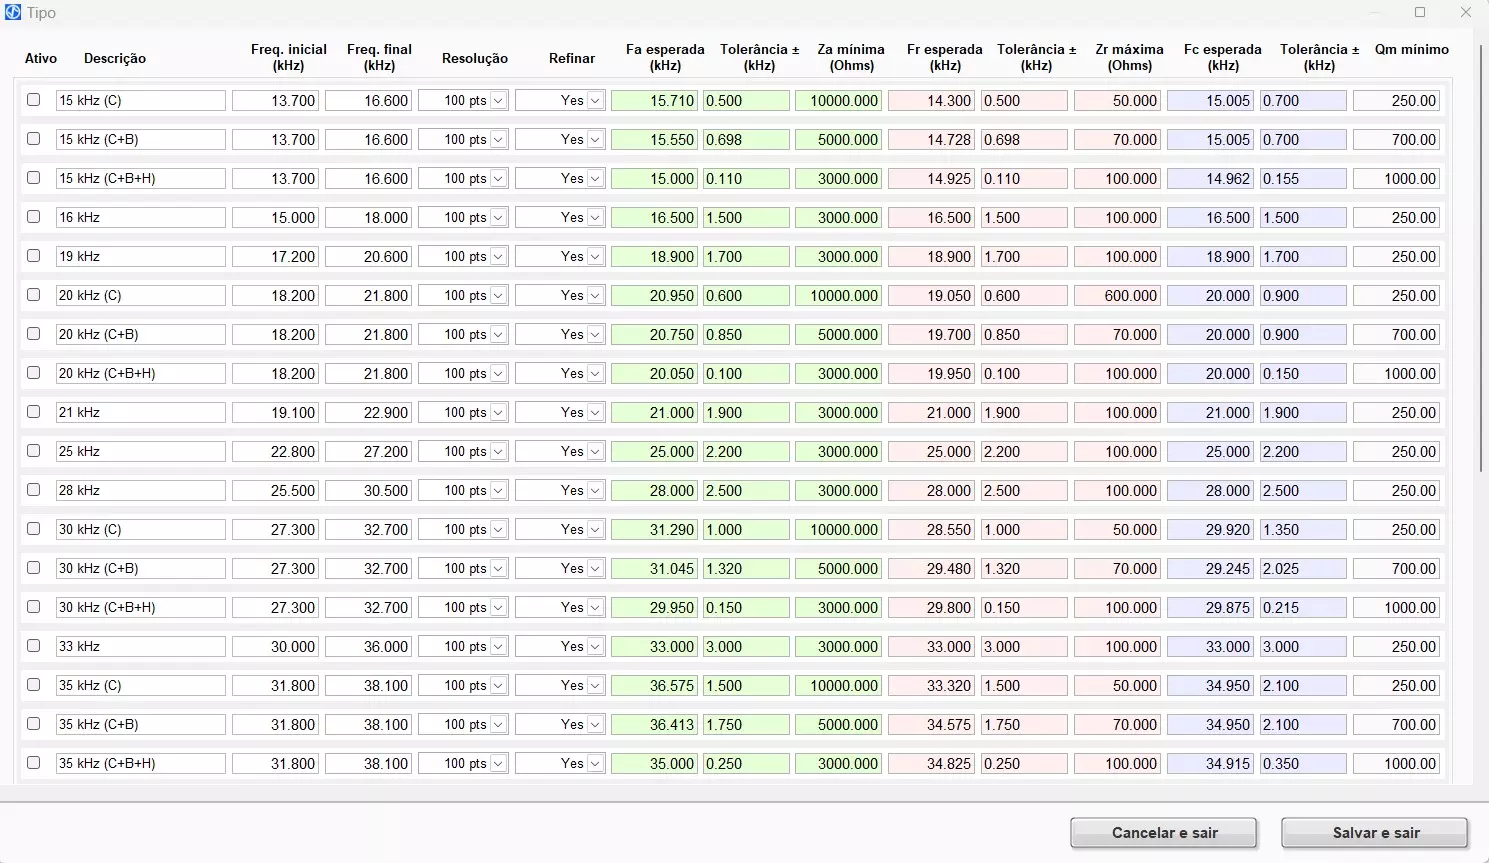Check the Ativo box for 28 kHz row
The image size is (1489, 863).
[34, 490]
